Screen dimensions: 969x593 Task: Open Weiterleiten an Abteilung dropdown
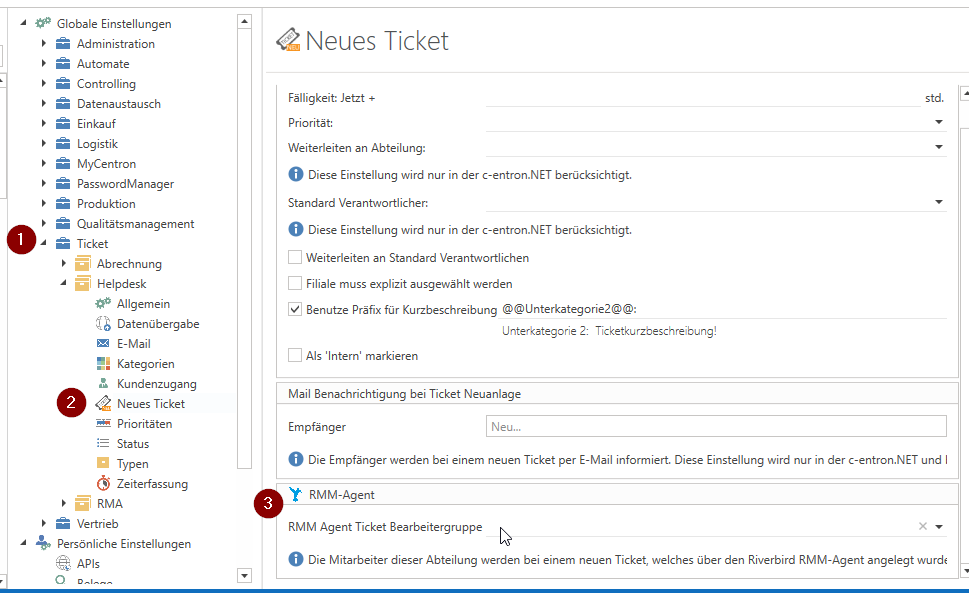(939, 148)
